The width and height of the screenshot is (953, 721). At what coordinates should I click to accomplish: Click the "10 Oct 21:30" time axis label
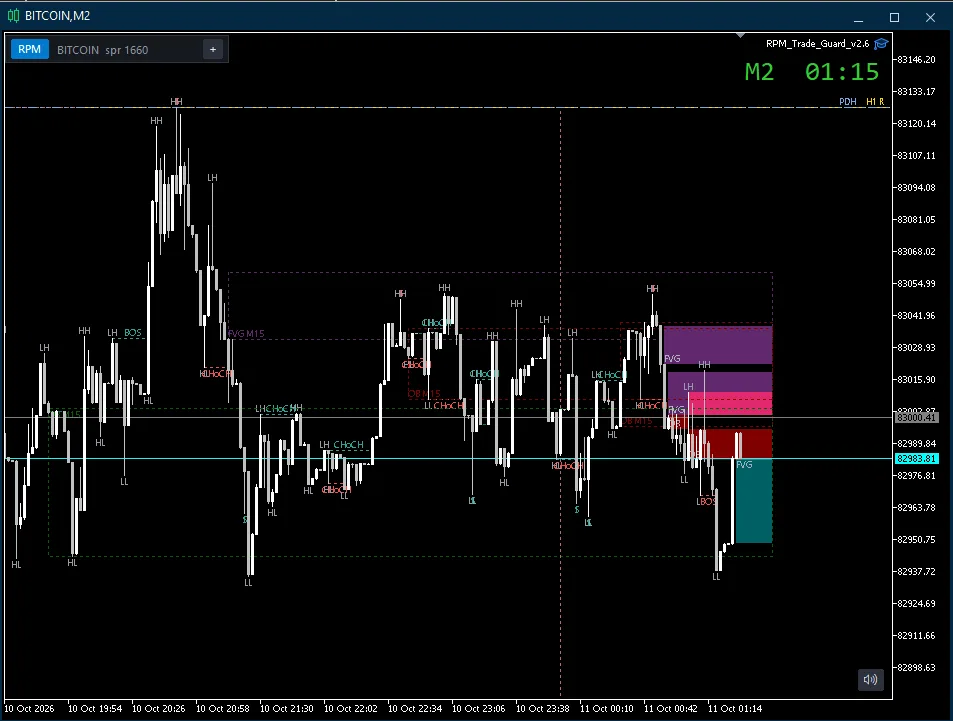287,708
